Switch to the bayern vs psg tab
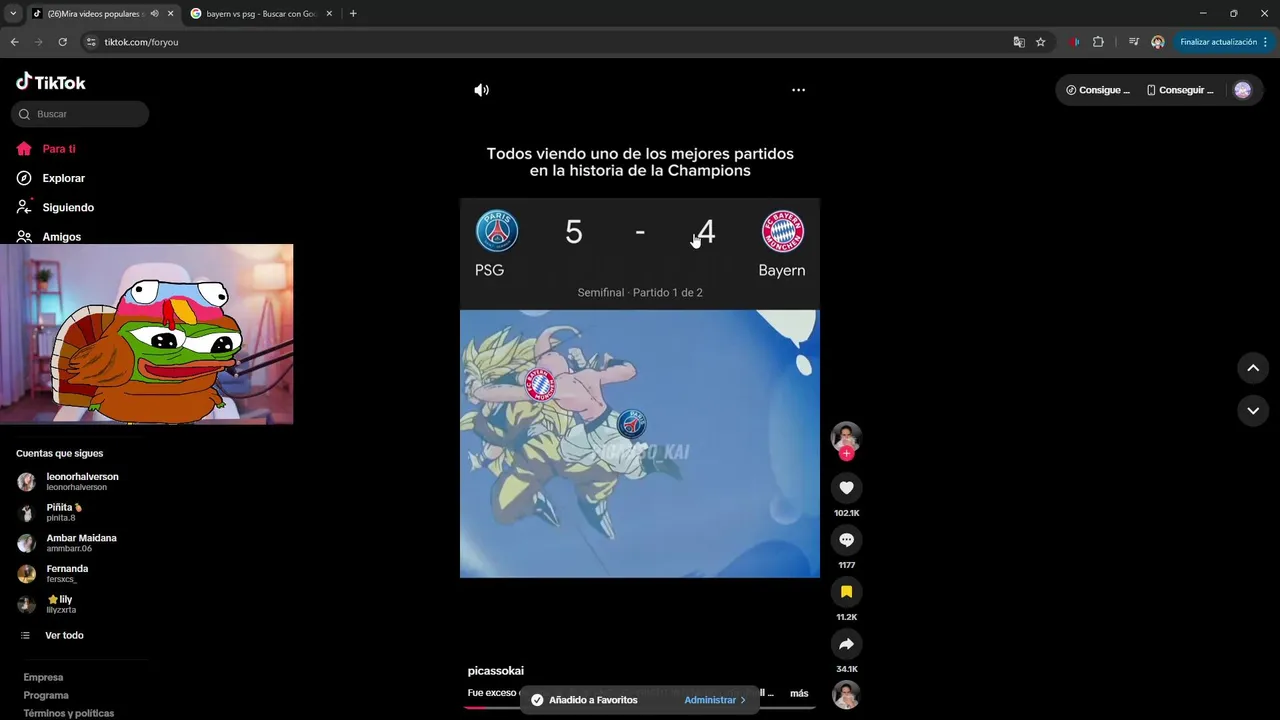Screen dimensions: 1280x720 tap(260, 14)
